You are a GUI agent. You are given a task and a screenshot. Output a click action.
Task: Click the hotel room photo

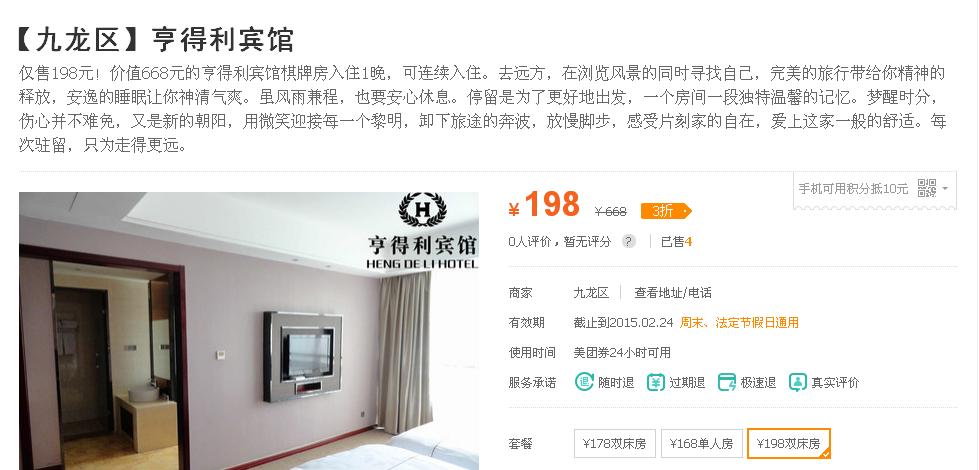click(x=248, y=331)
